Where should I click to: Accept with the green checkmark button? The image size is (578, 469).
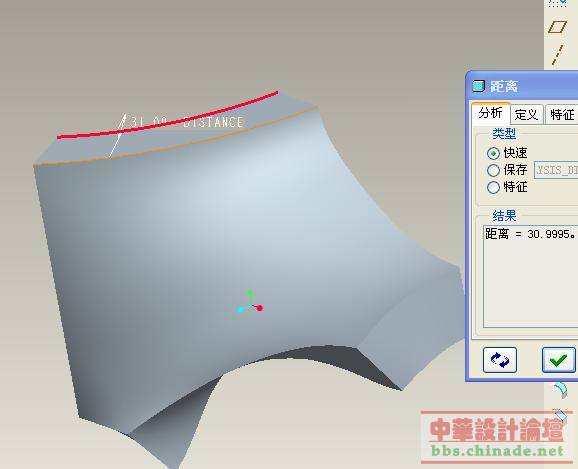[558, 359]
